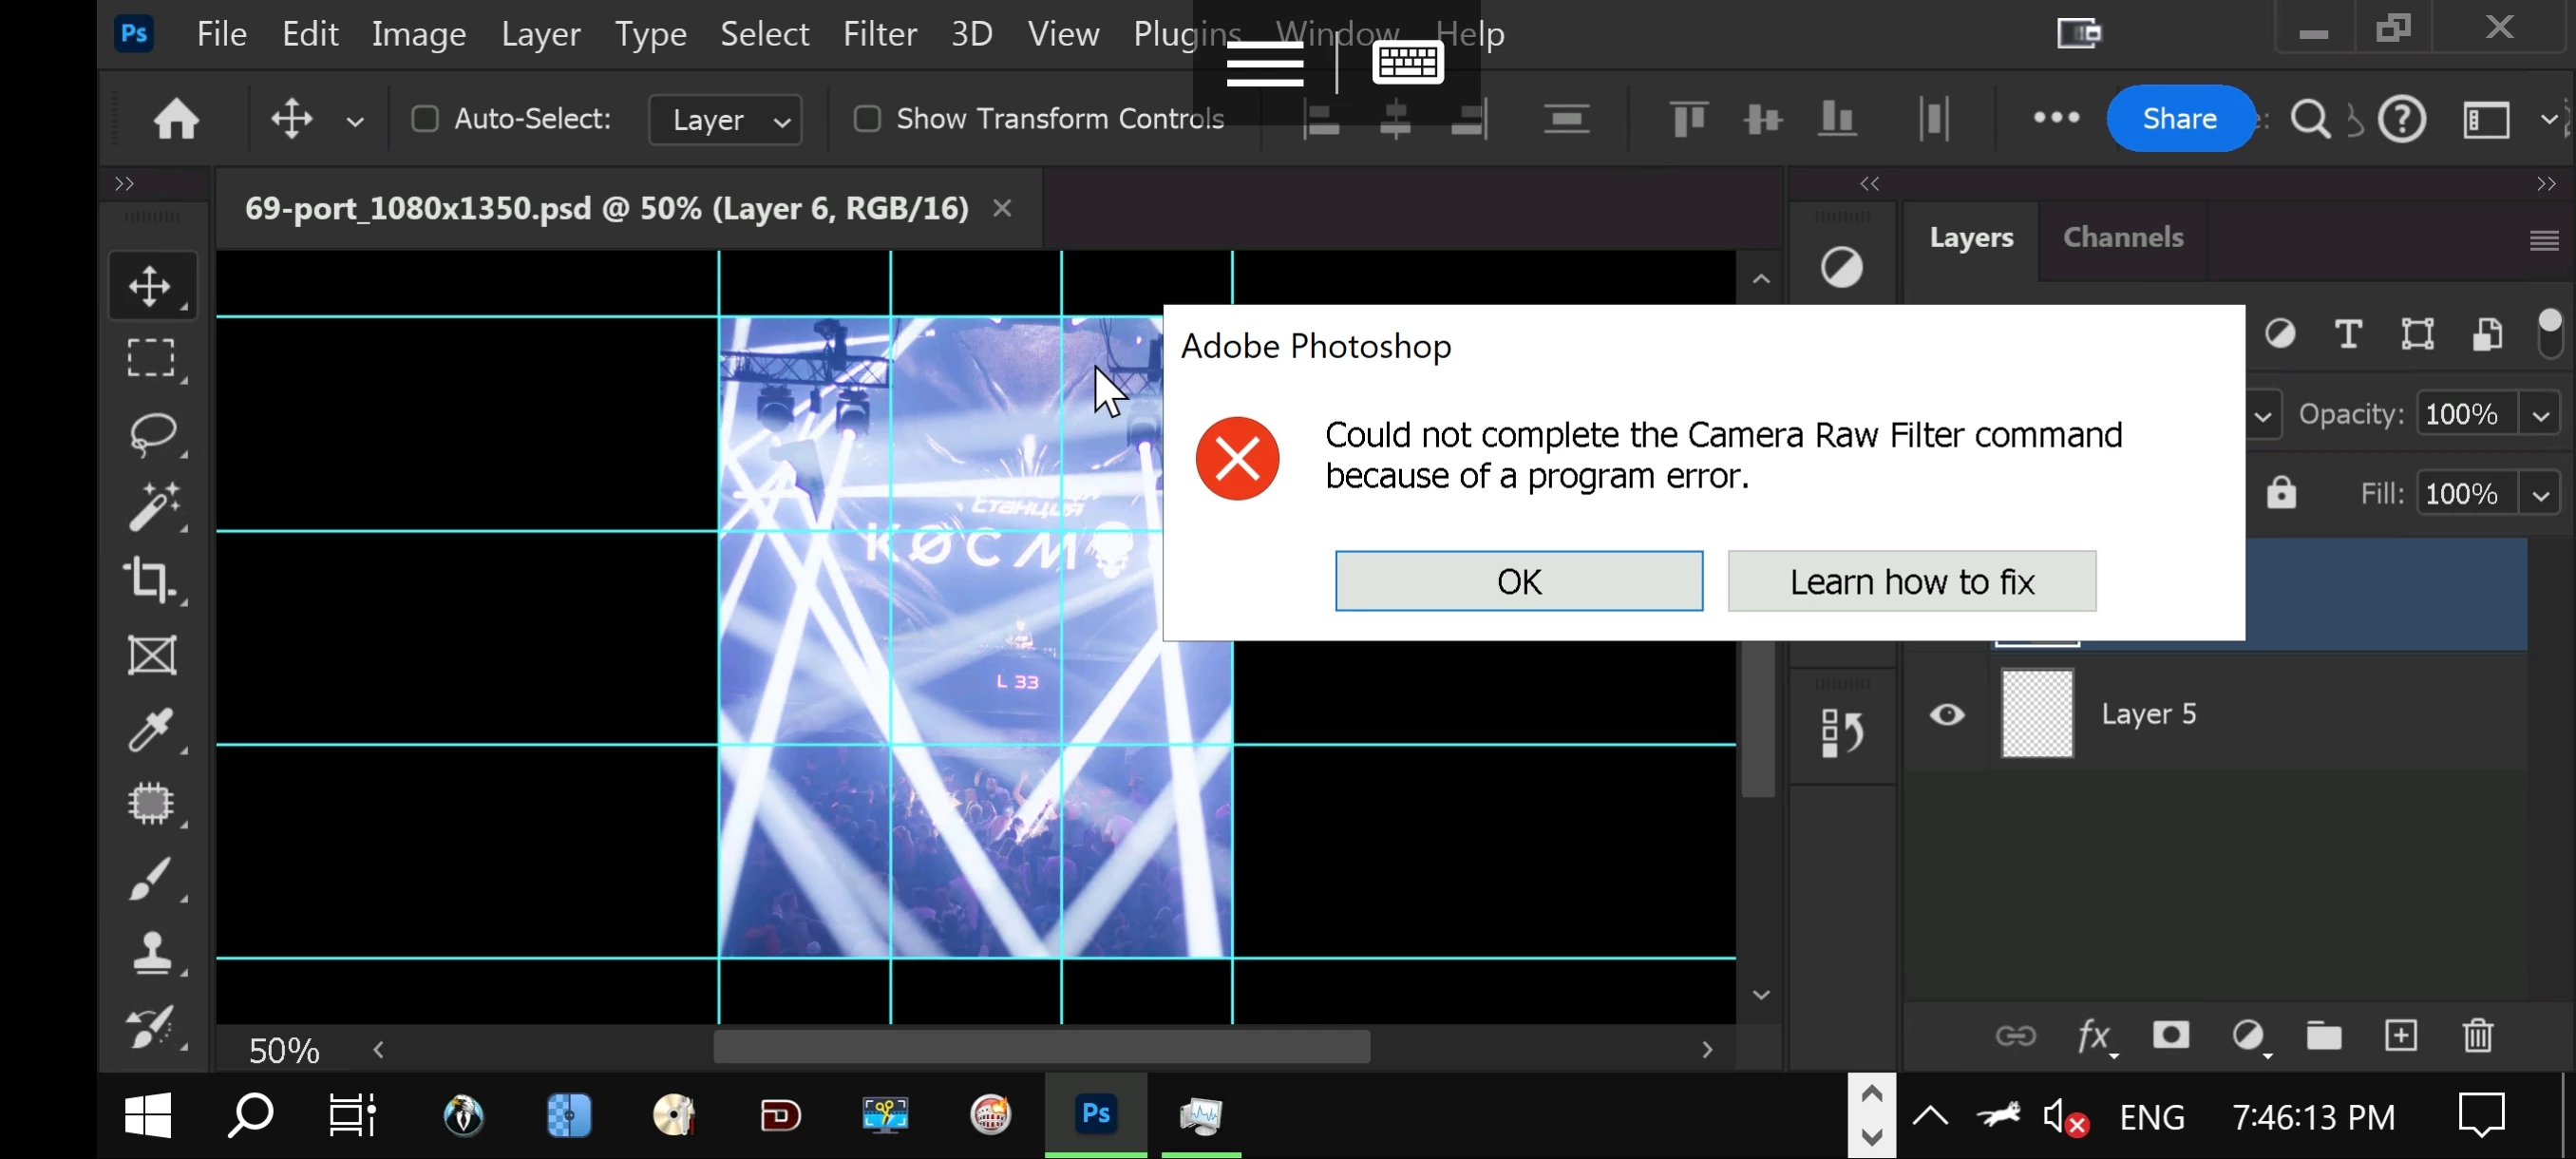2576x1159 pixels.
Task: Select the Eyedropper tool
Action: 152,730
